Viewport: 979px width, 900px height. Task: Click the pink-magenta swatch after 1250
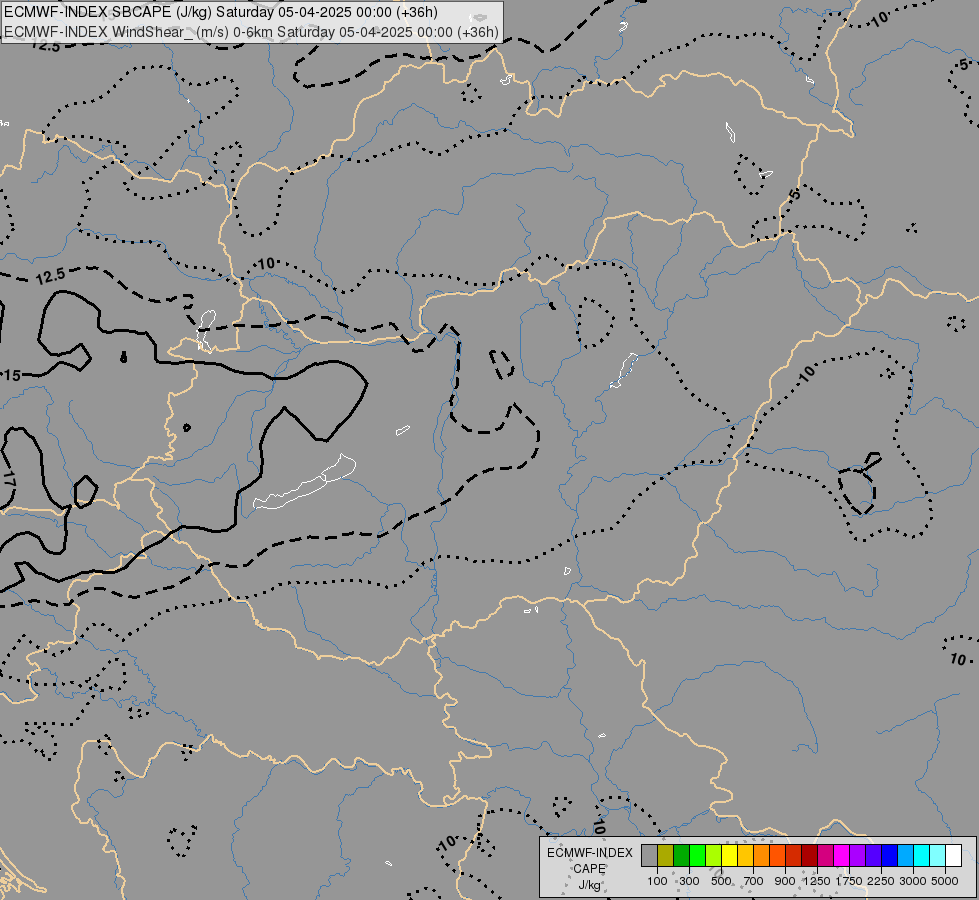[825, 855]
